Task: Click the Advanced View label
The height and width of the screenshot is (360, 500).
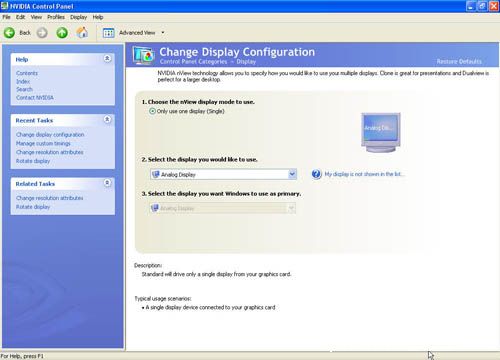Action: [x=137, y=33]
